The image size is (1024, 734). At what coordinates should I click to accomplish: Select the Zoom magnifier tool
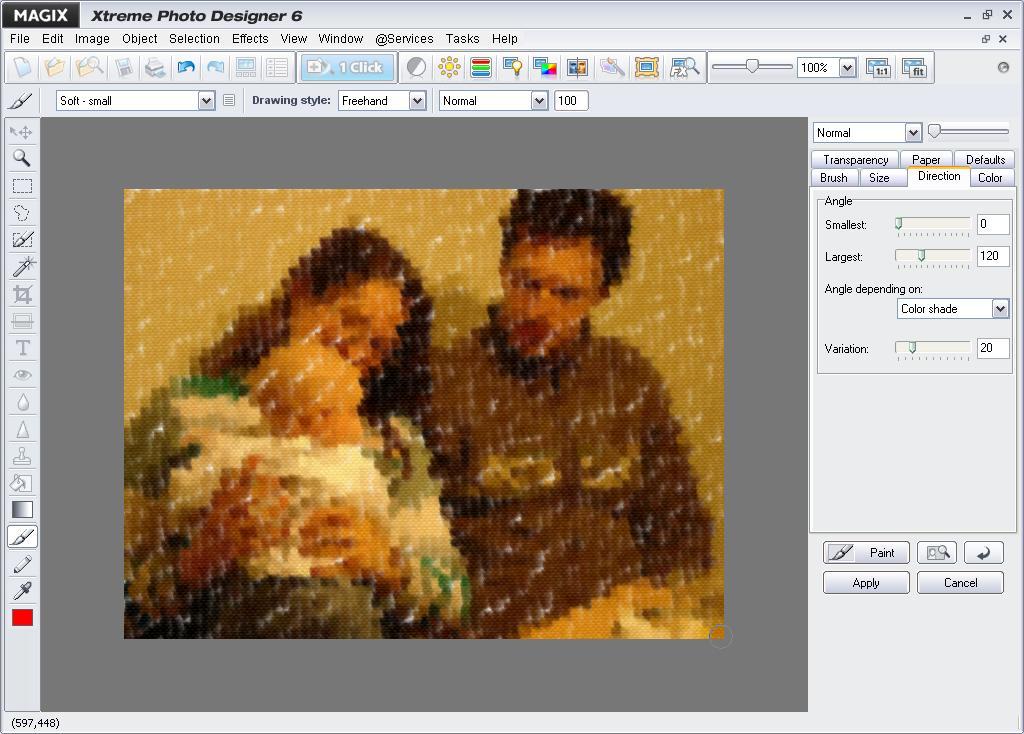click(x=22, y=158)
